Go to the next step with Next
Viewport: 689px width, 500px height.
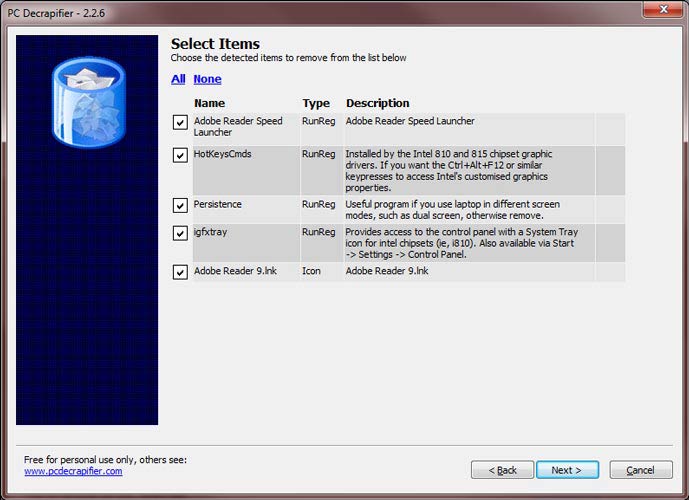pos(567,470)
